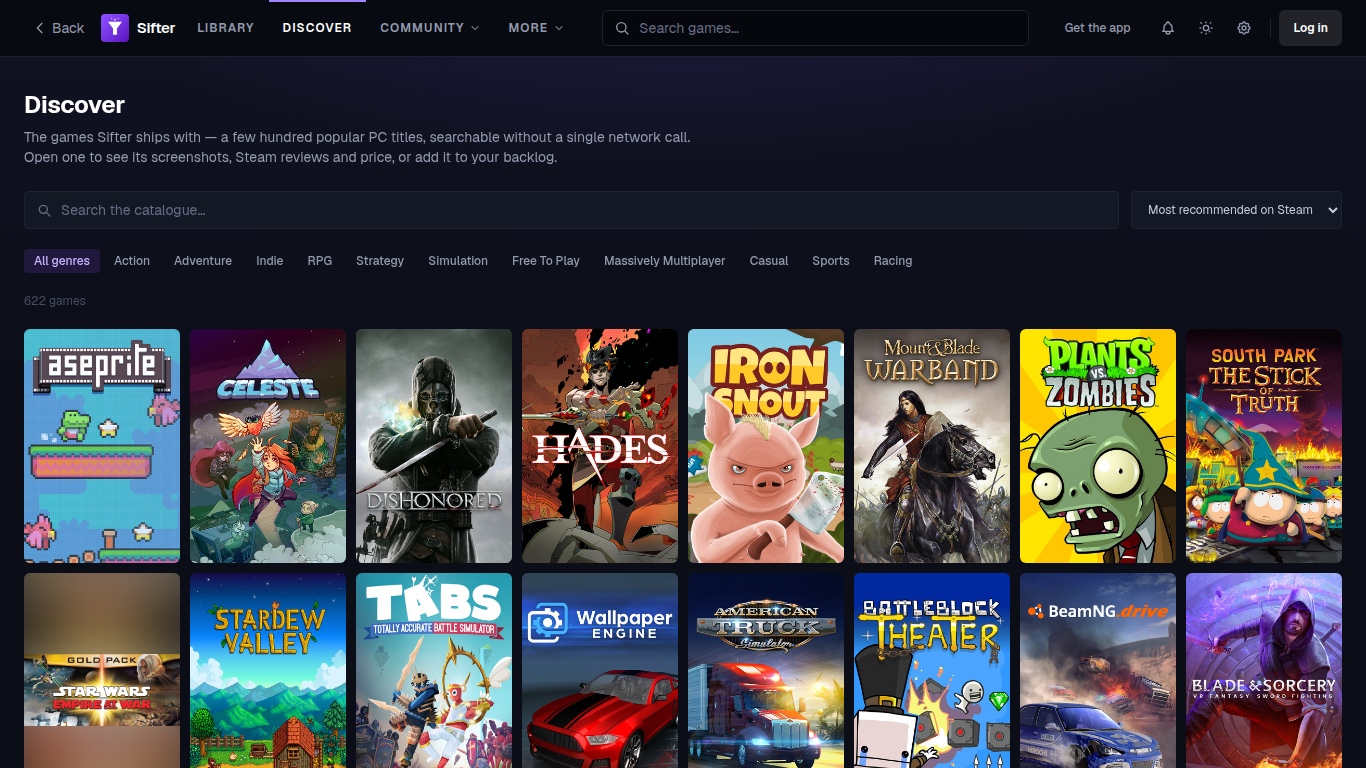
Task: Open the notifications bell
Action: [x=1168, y=28]
